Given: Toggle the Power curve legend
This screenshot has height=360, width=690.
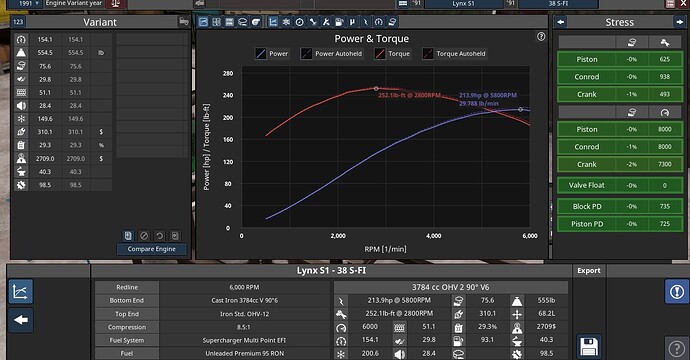Looking at the screenshot, I should 272,54.
